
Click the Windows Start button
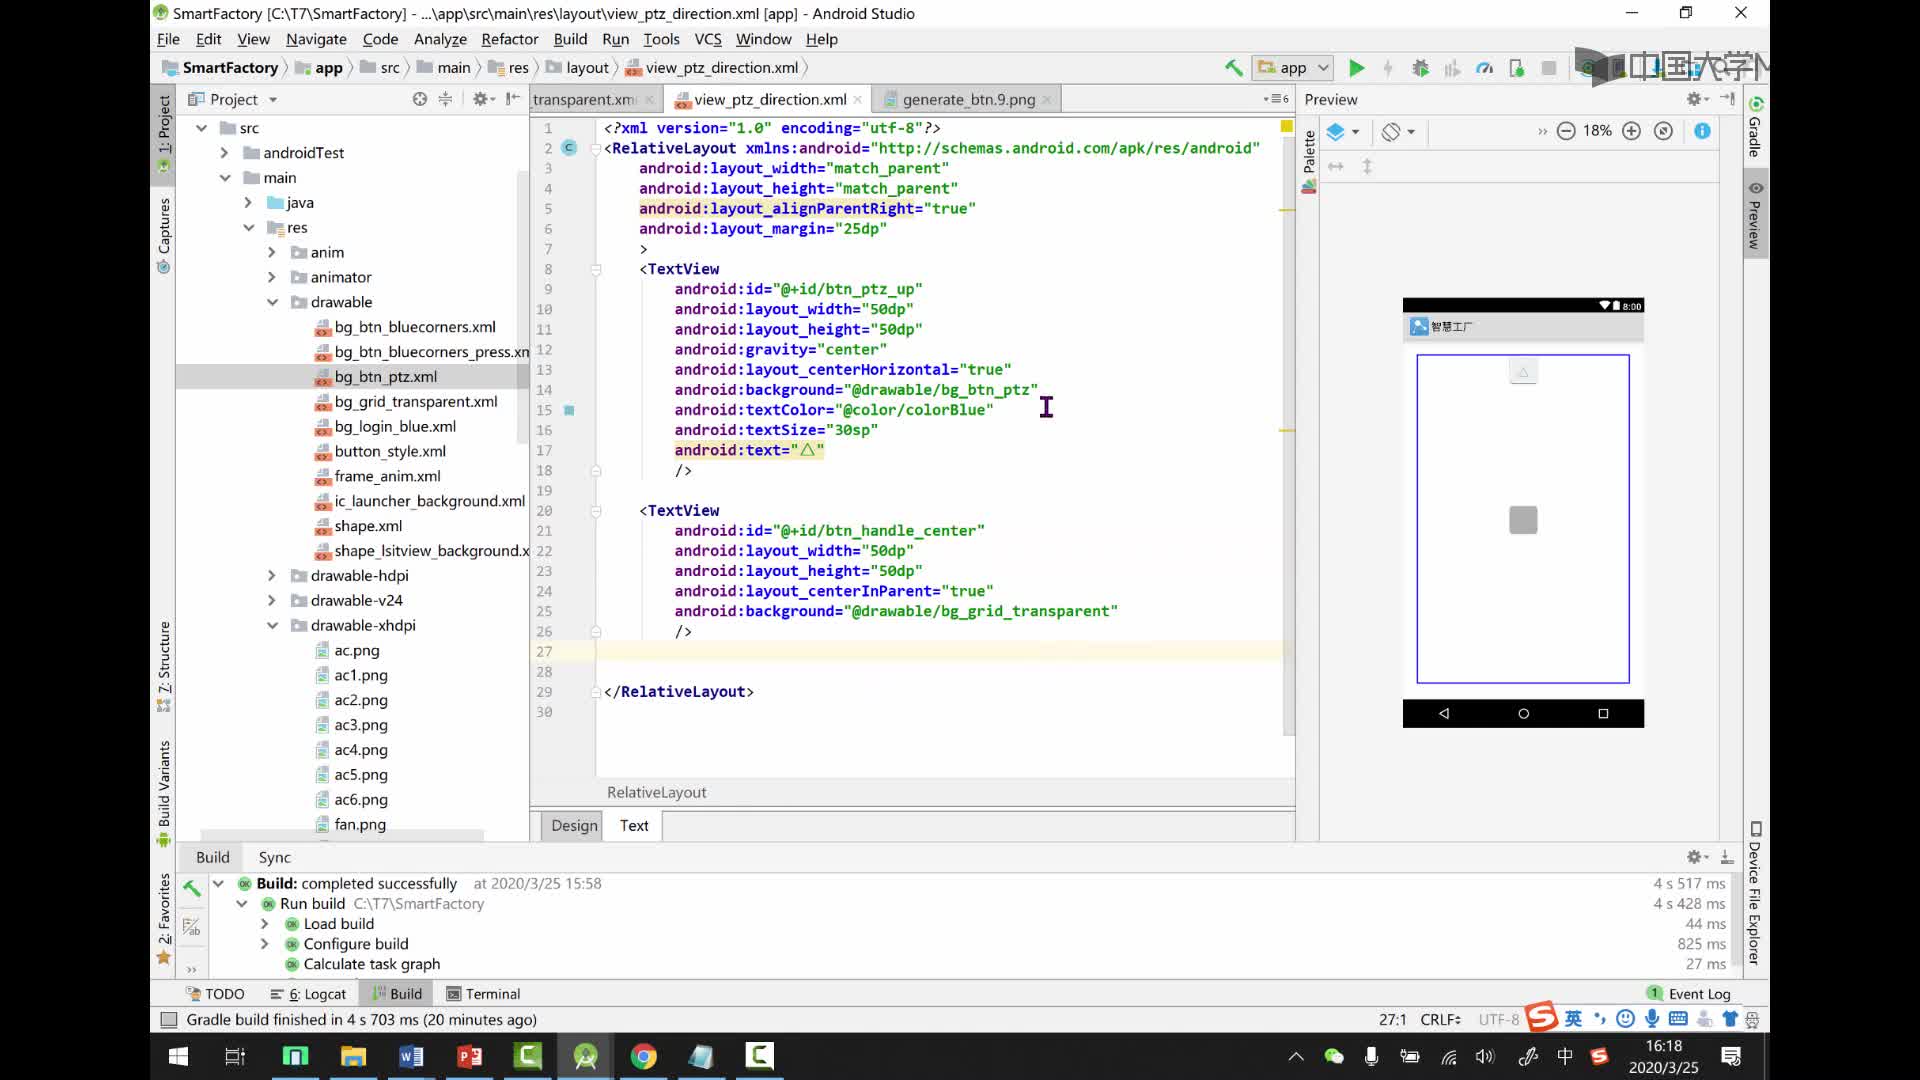178,1056
